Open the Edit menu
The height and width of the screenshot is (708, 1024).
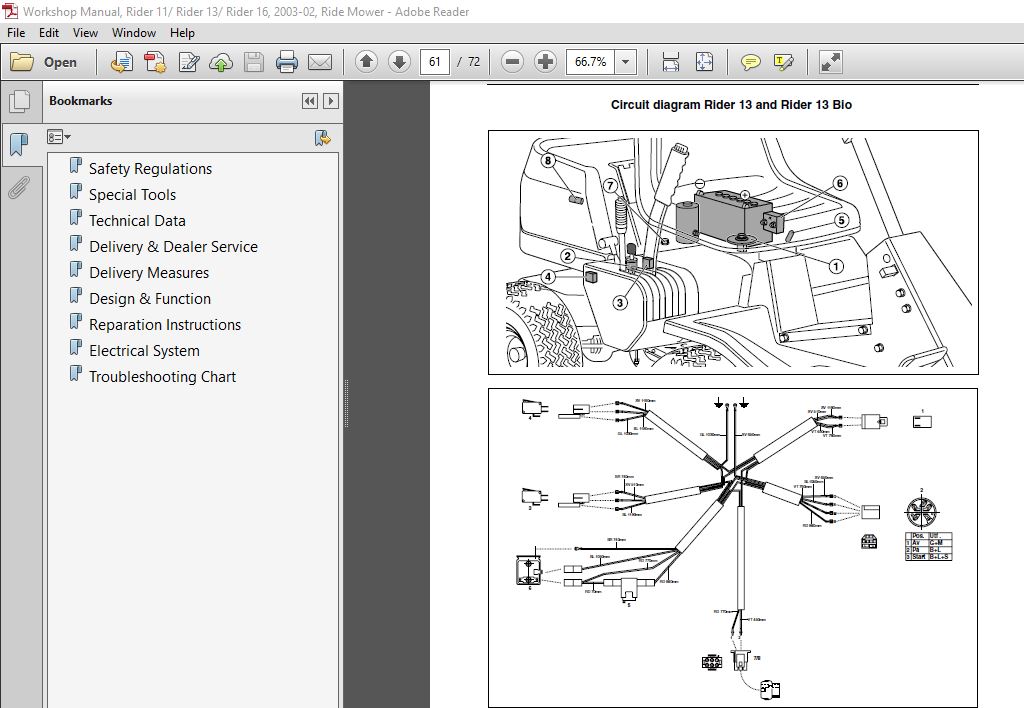(x=49, y=33)
